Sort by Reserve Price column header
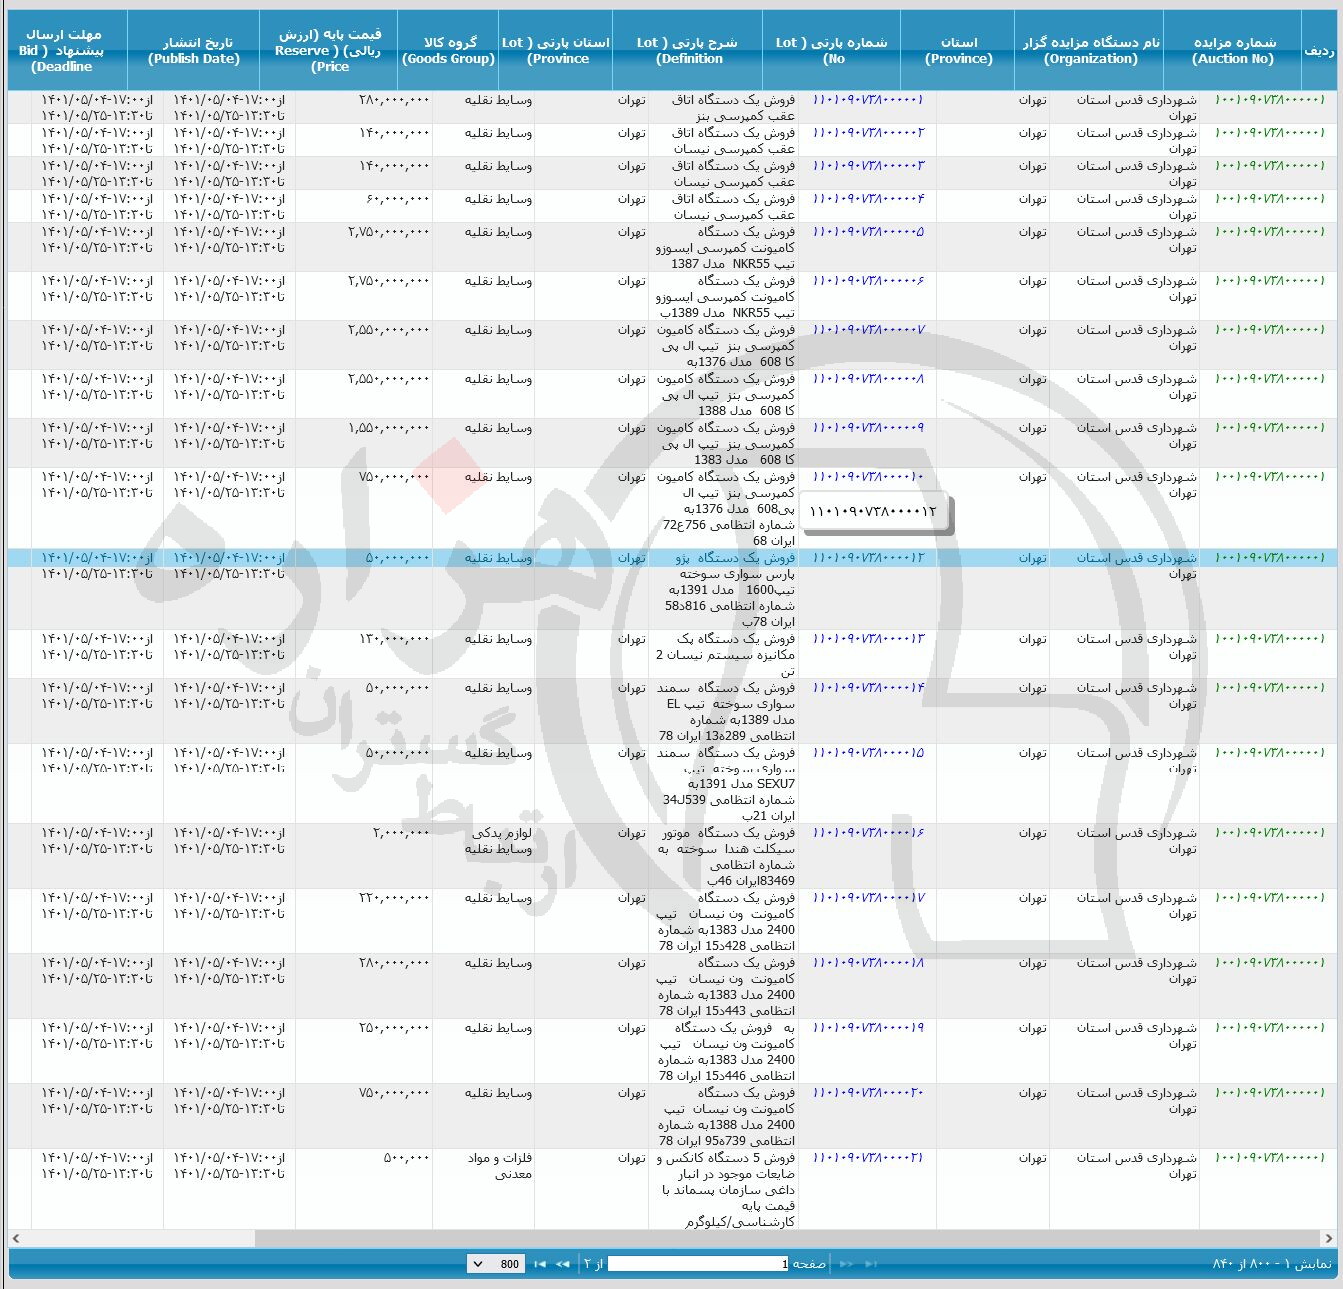 328,50
